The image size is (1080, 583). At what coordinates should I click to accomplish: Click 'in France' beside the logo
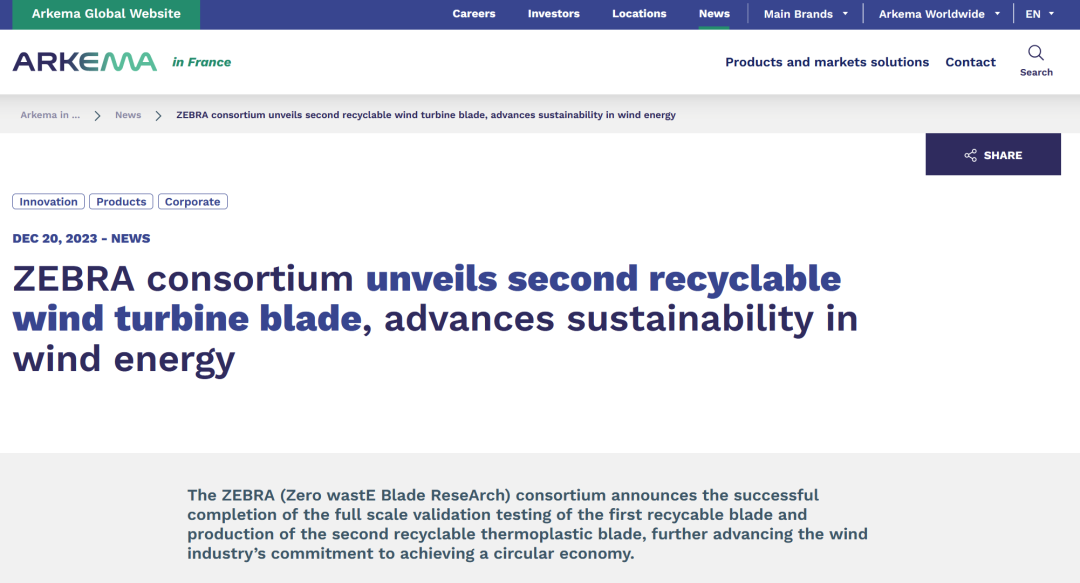click(x=201, y=62)
